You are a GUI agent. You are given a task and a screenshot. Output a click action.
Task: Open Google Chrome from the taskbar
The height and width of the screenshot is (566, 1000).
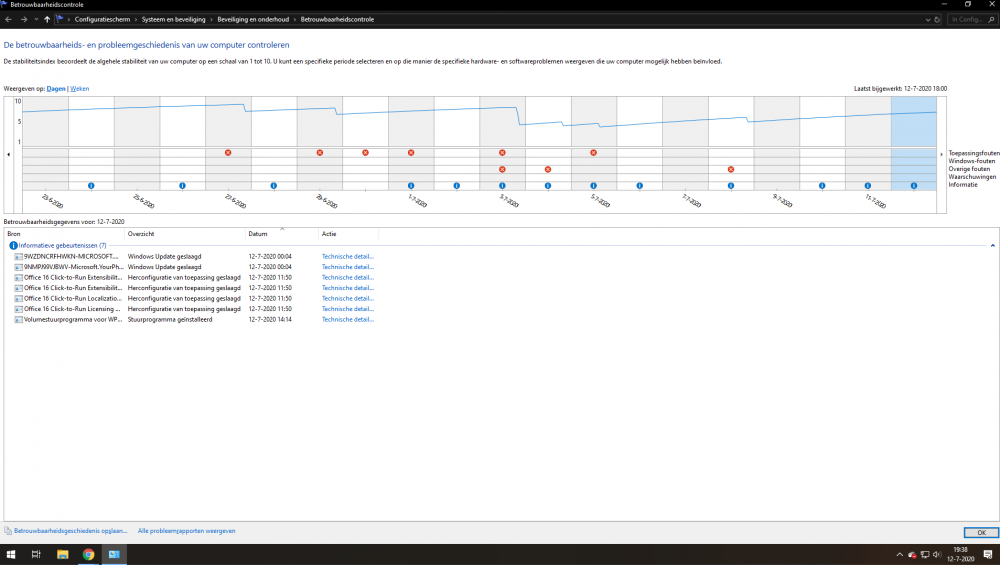[88, 554]
